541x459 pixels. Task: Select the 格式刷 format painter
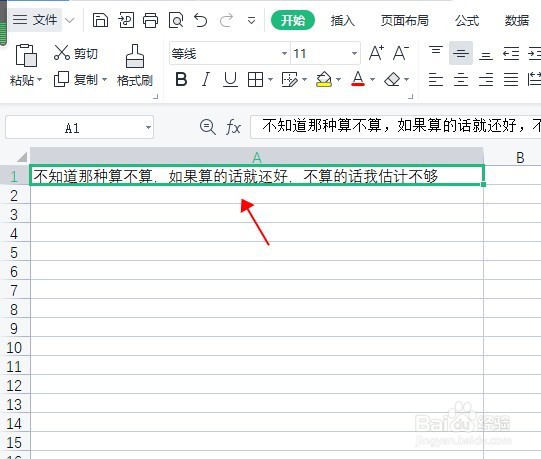tap(135, 66)
